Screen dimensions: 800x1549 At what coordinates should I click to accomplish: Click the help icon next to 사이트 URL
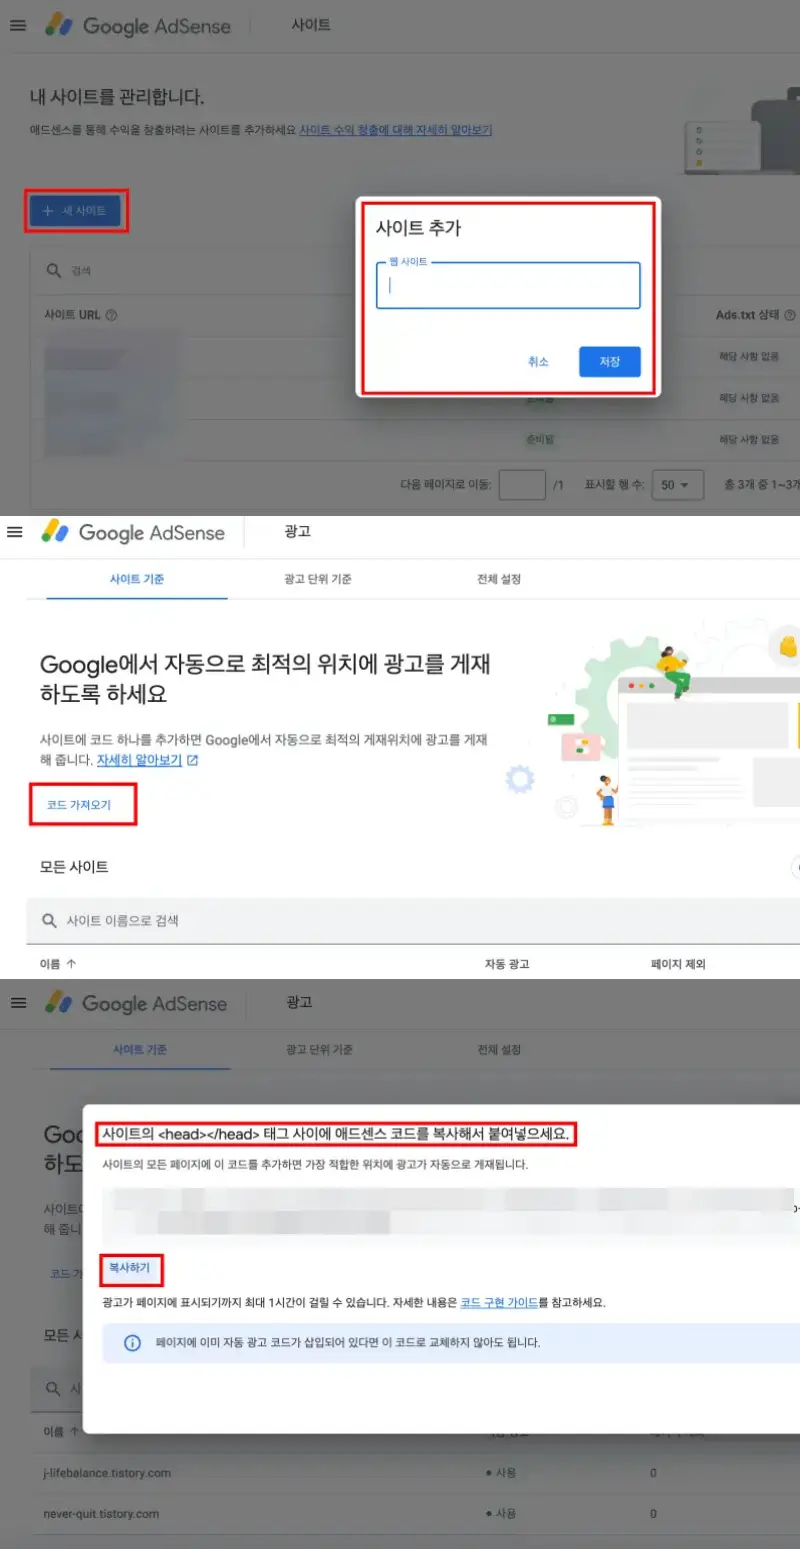(x=111, y=314)
